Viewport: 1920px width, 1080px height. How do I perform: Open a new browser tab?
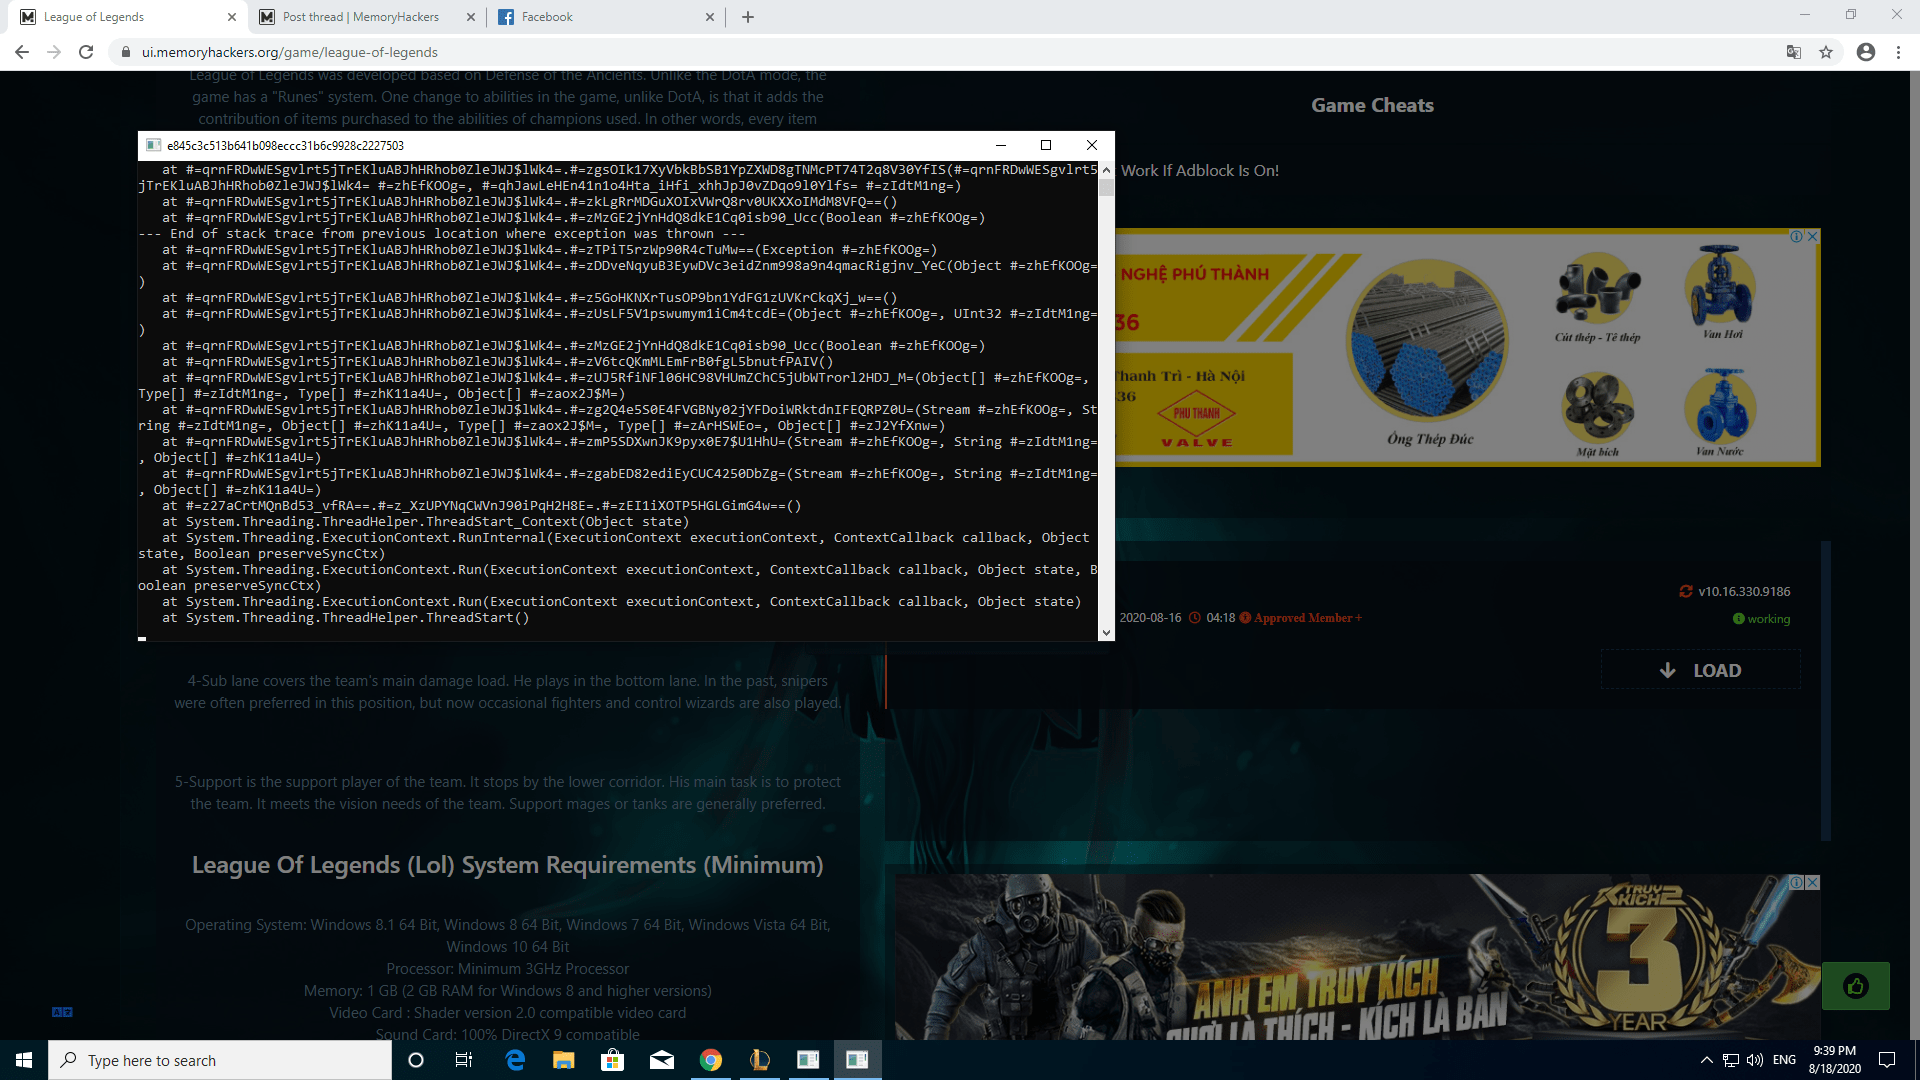748,17
